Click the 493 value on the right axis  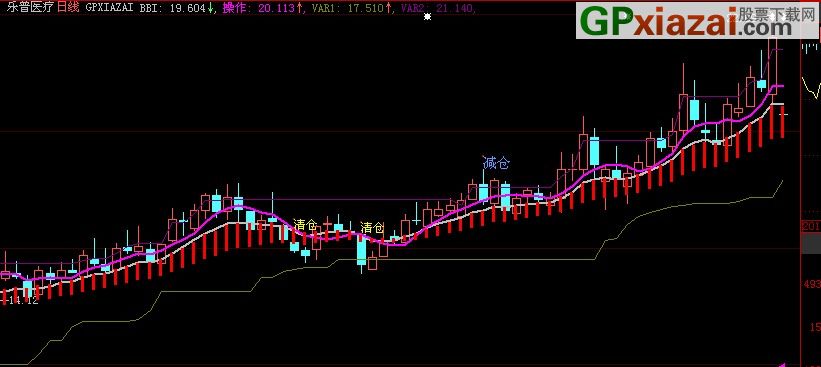(x=812, y=284)
